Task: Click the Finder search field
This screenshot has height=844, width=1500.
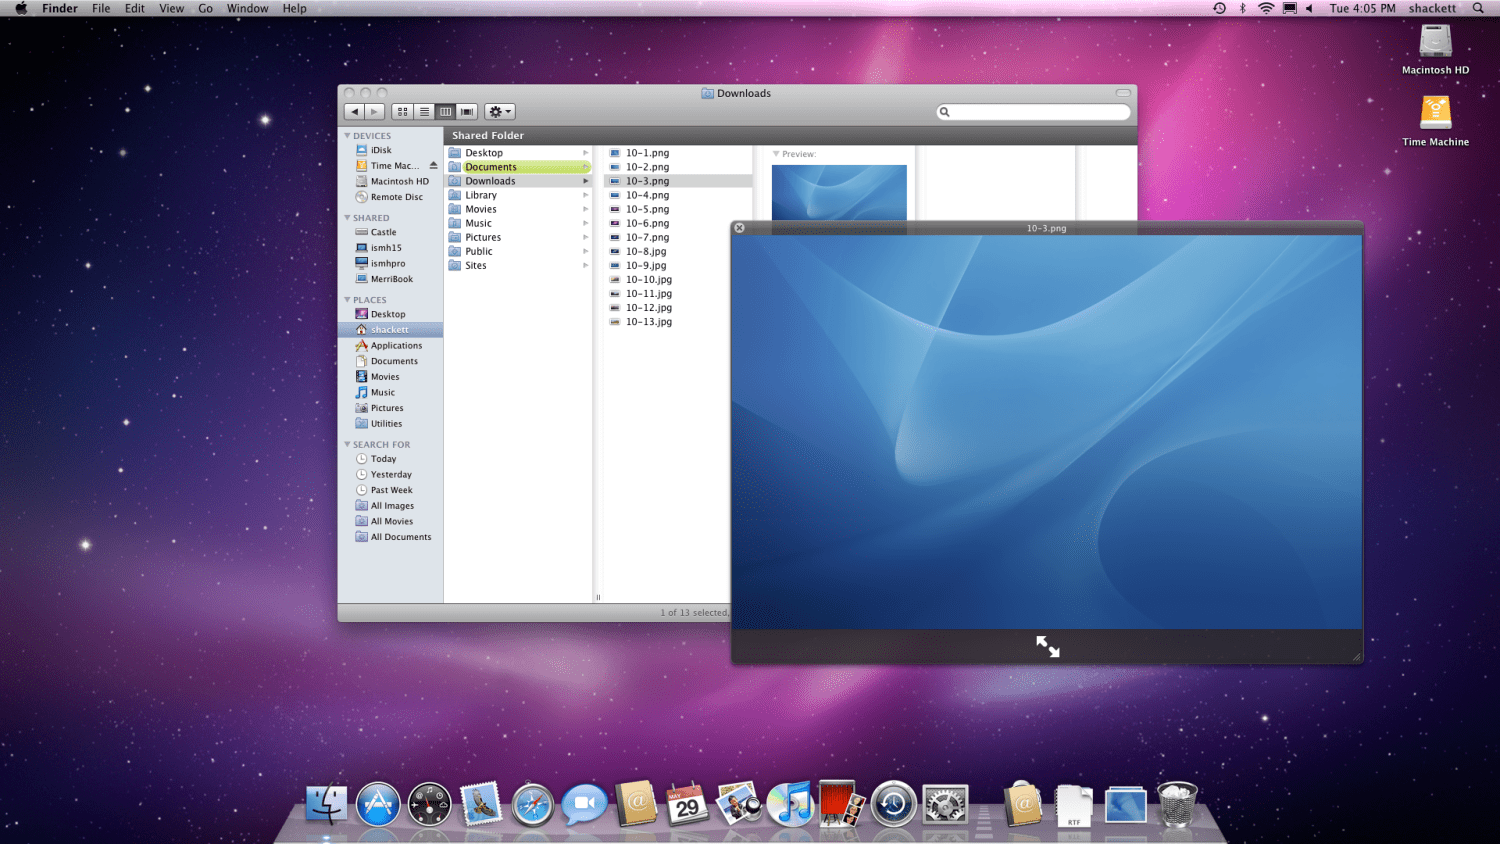Action: point(1033,112)
